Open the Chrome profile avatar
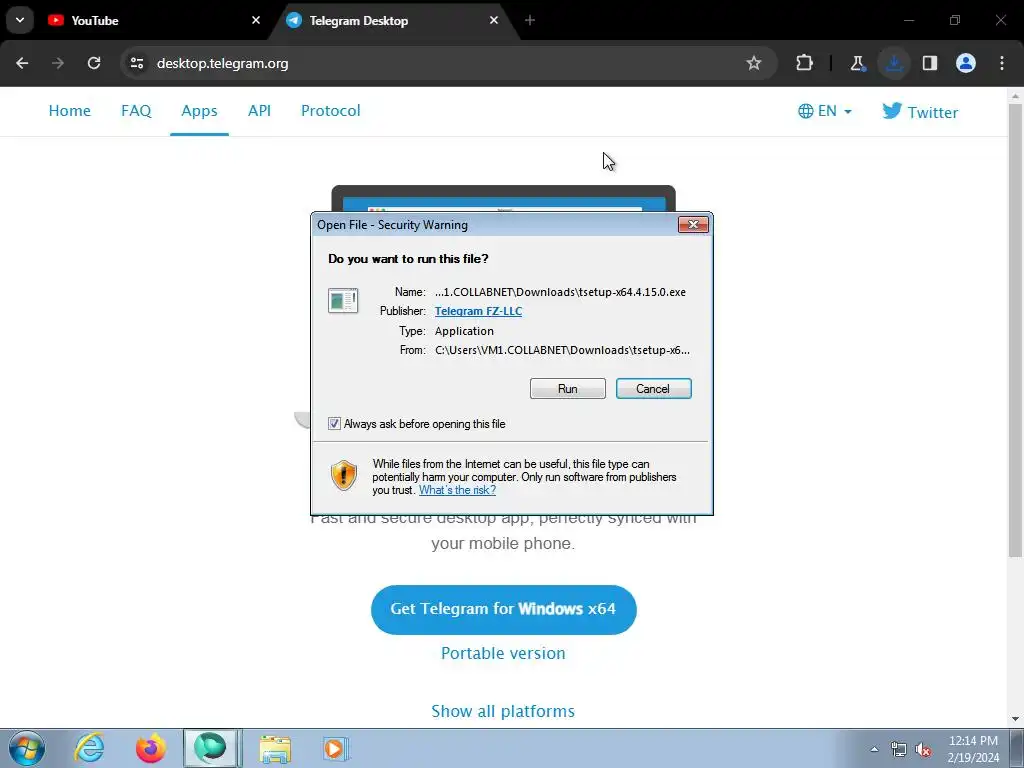 pos(966,63)
